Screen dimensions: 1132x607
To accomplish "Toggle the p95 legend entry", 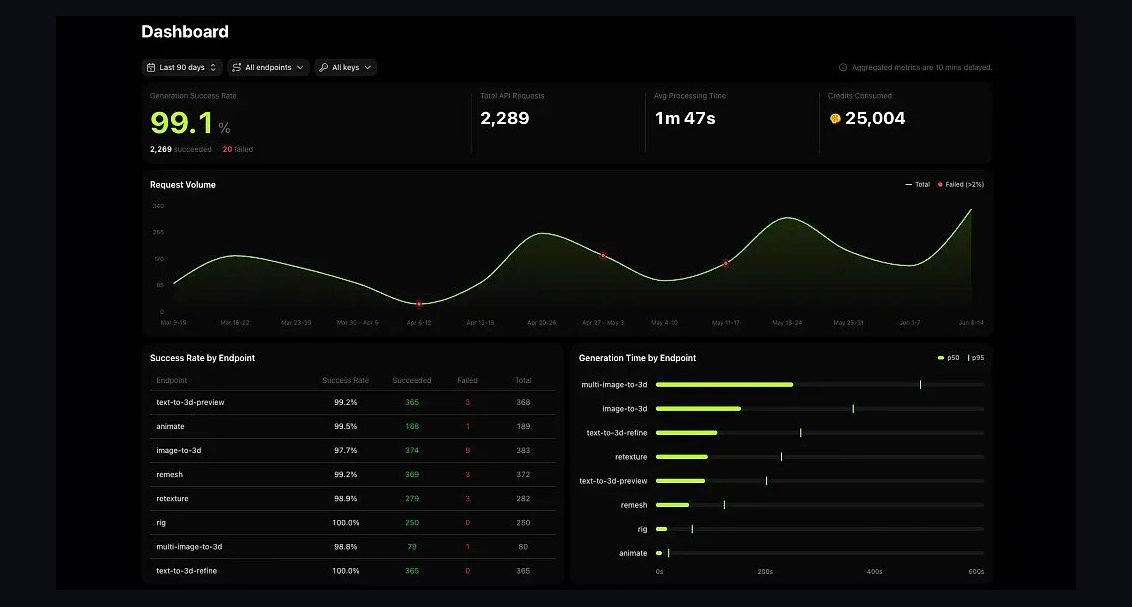I will 976,358.
